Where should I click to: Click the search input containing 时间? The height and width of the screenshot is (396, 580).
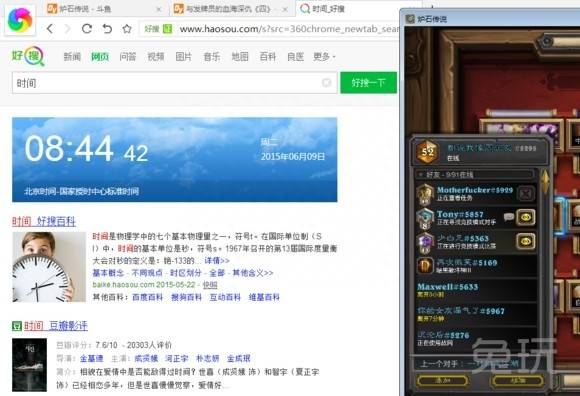point(174,83)
